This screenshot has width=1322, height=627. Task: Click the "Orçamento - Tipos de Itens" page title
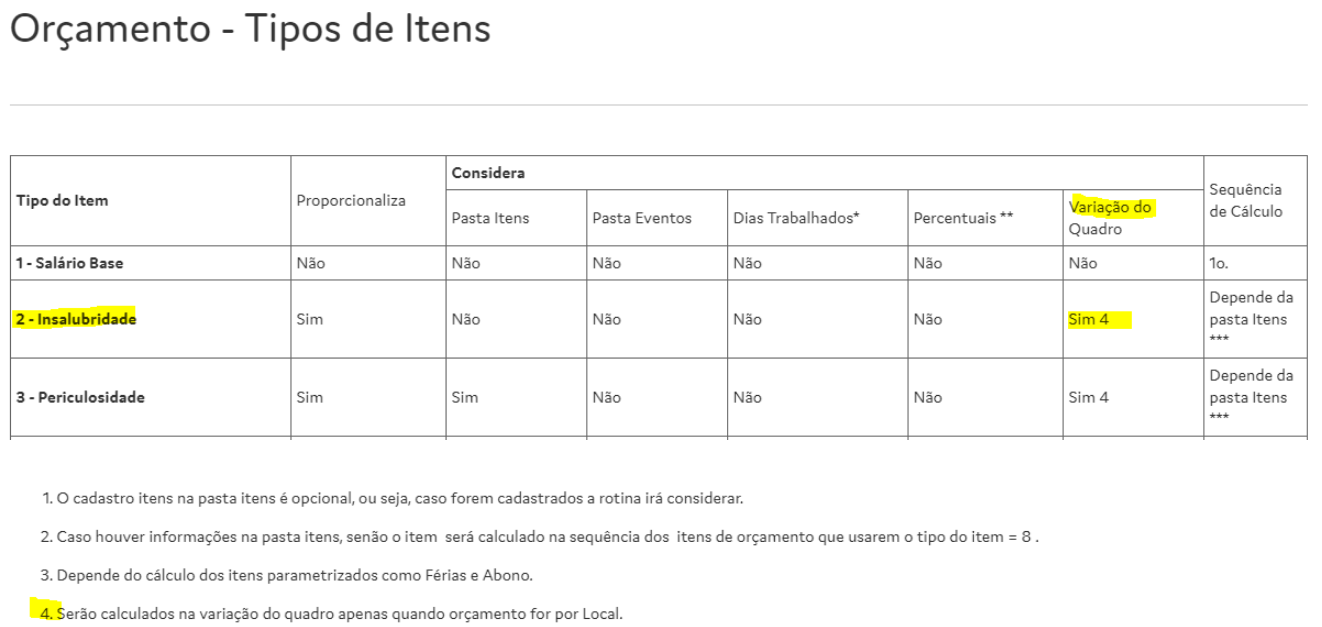coord(250,30)
